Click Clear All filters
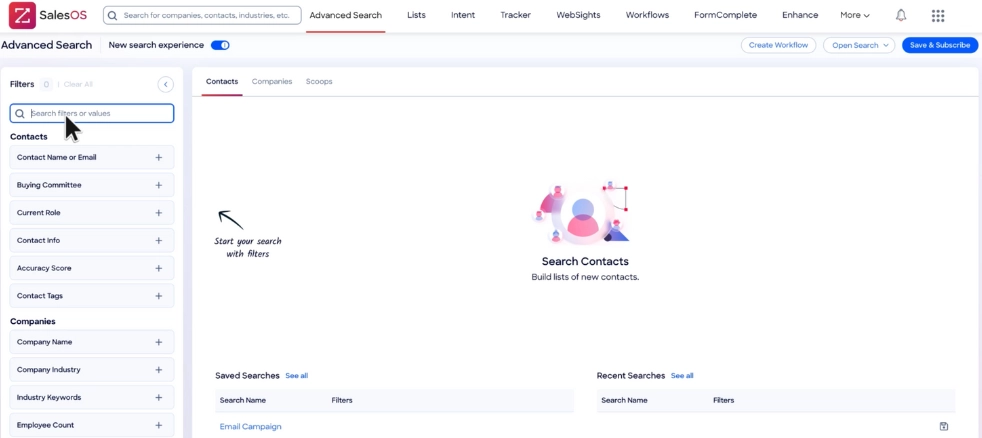 pyautogui.click(x=78, y=85)
